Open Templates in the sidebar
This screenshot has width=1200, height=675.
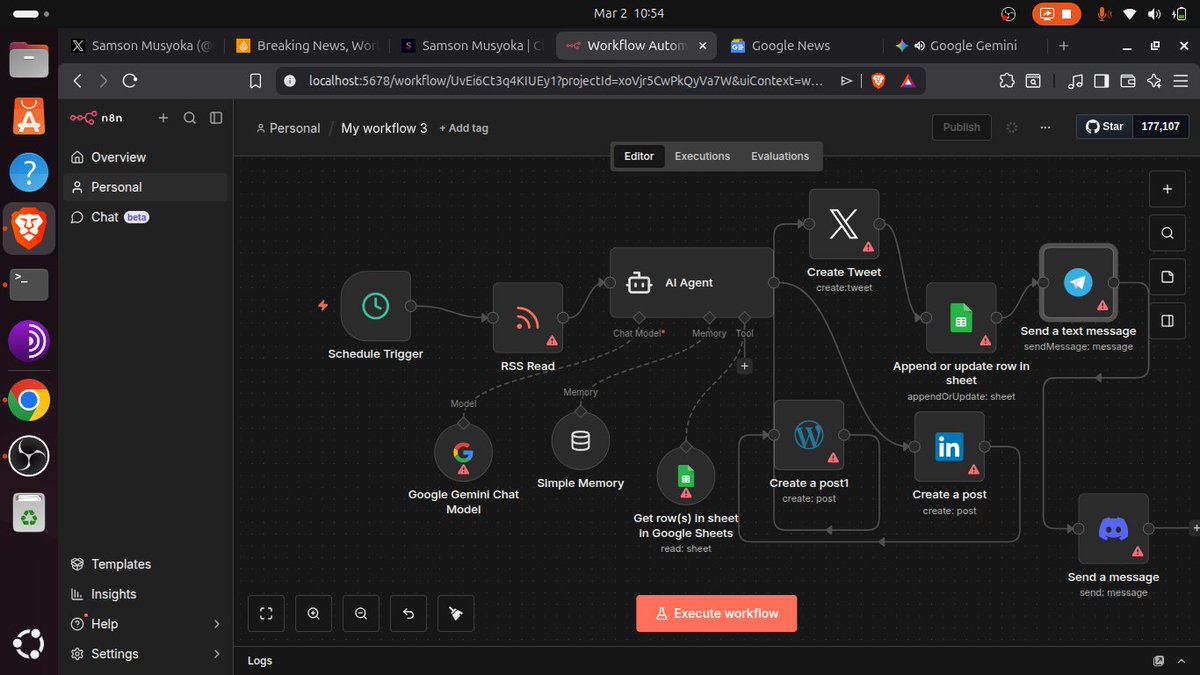(x=145, y=564)
